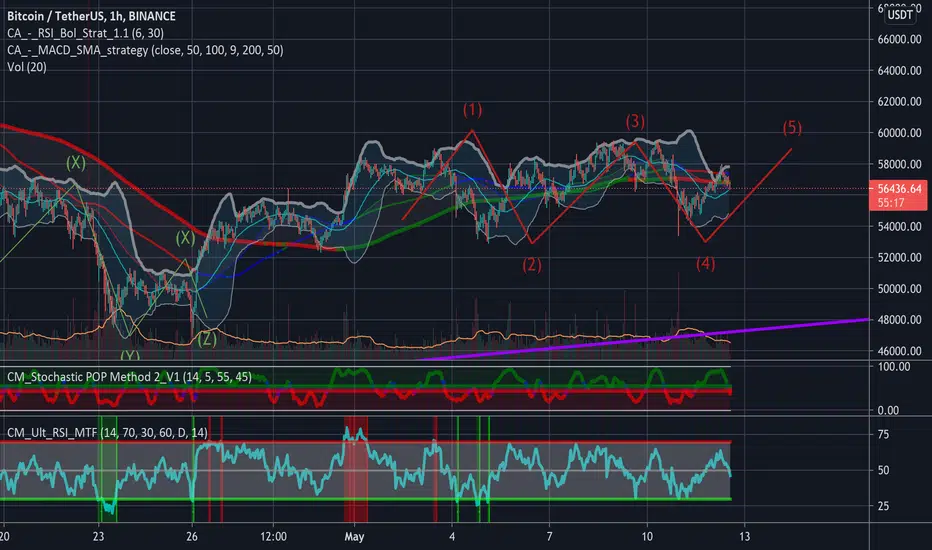Image resolution: width=932 pixels, height=550 pixels.
Task: Select the CM_Ult_RSI_MTF indicator legend
Action: [x=107, y=432]
